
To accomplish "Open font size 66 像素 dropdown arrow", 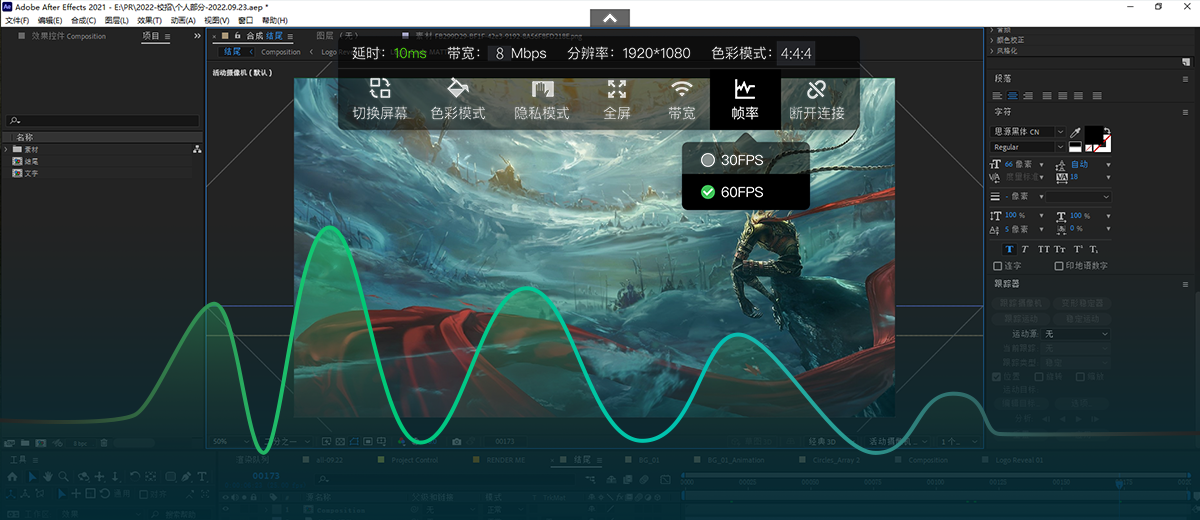I will point(1041,164).
